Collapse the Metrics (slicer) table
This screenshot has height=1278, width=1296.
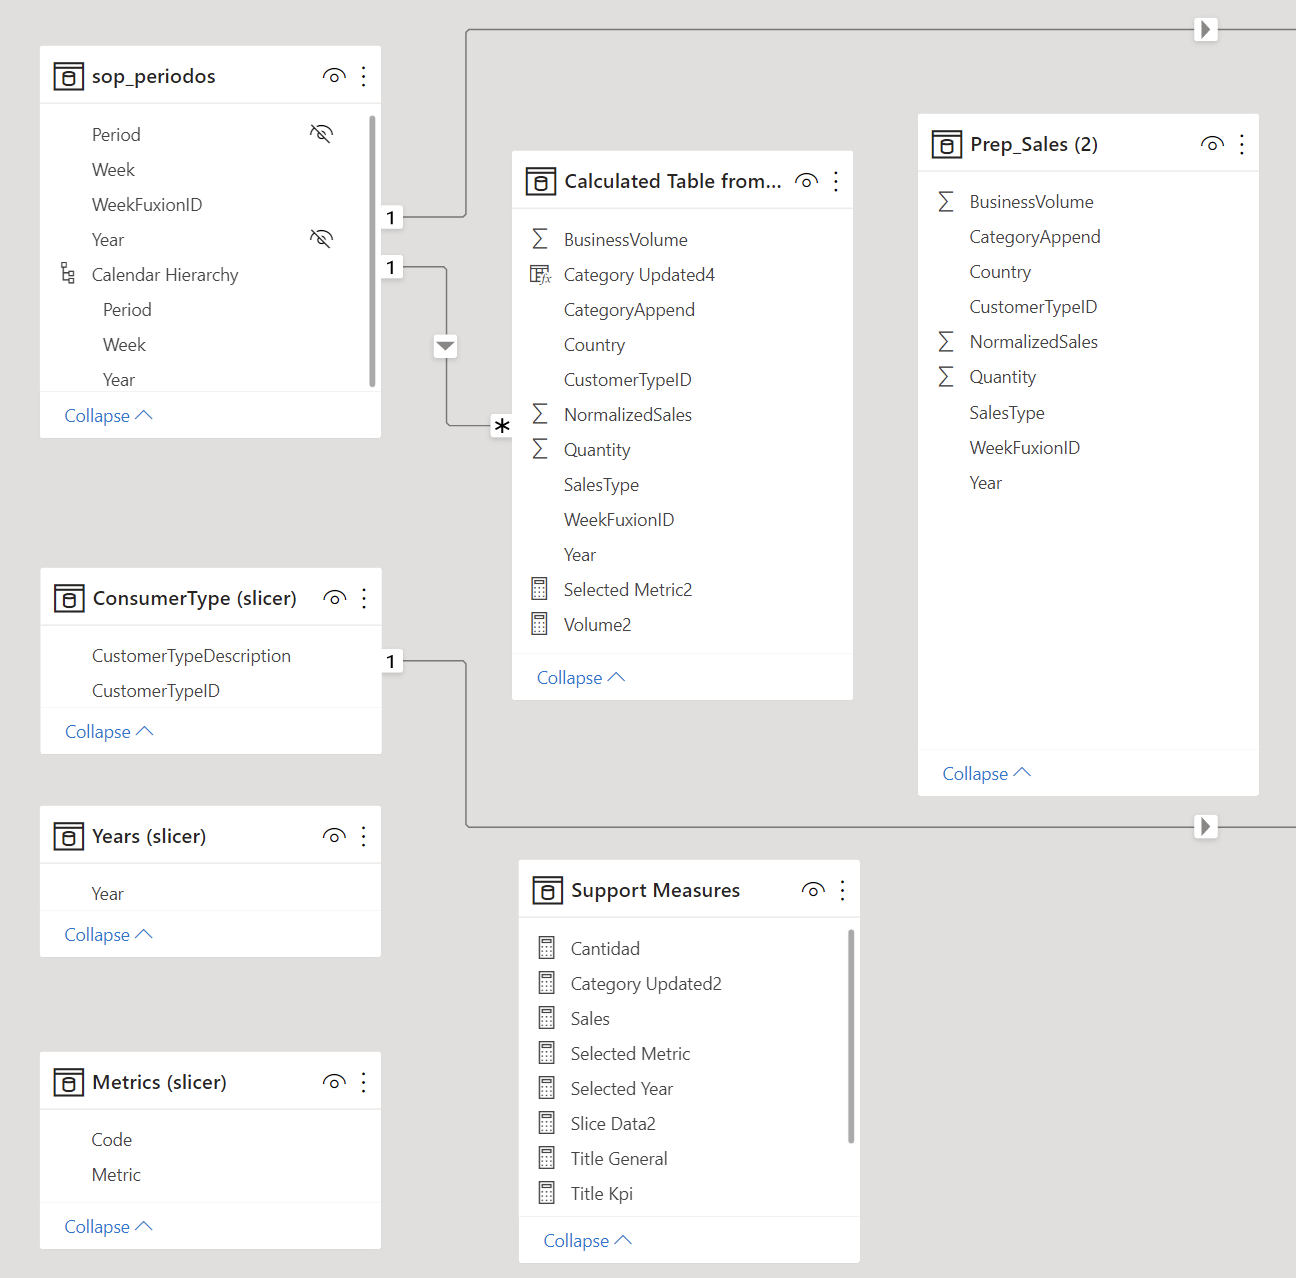(x=108, y=1226)
